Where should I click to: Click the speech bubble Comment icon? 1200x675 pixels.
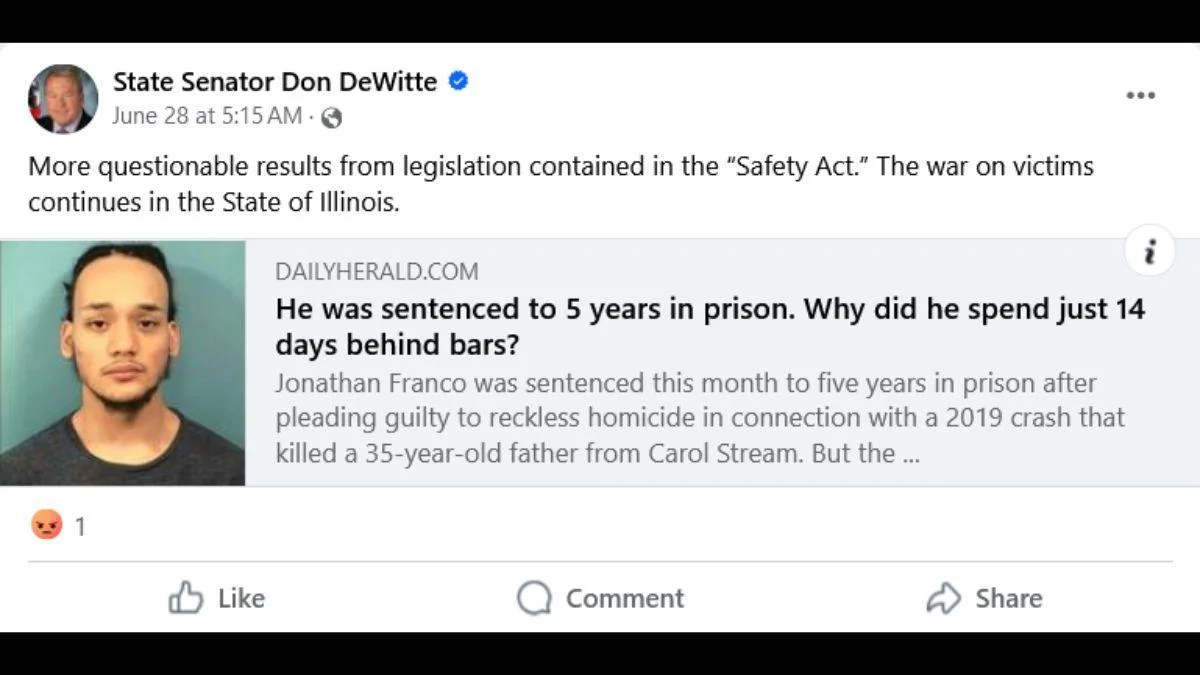click(534, 598)
